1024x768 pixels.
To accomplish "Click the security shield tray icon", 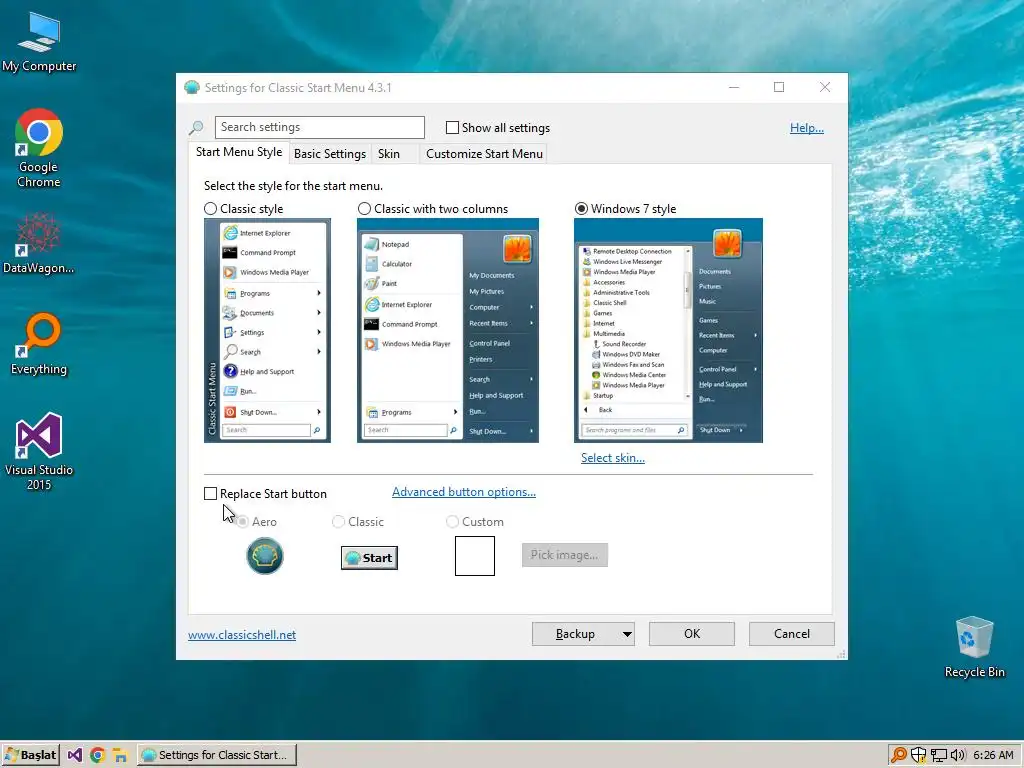I will (918, 756).
